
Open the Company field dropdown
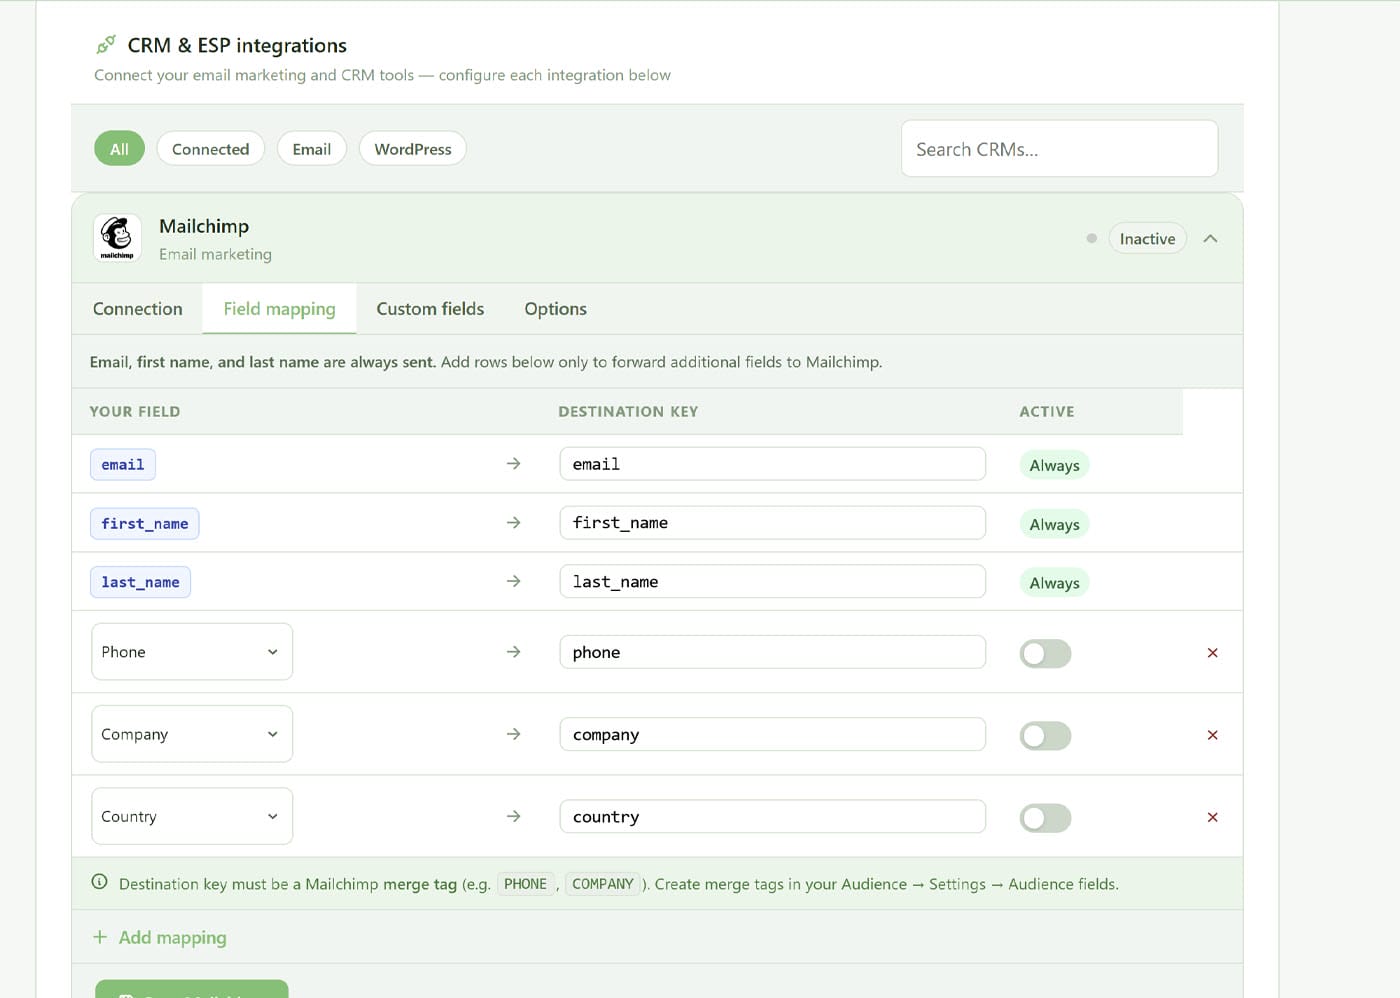(x=192, y=734)
